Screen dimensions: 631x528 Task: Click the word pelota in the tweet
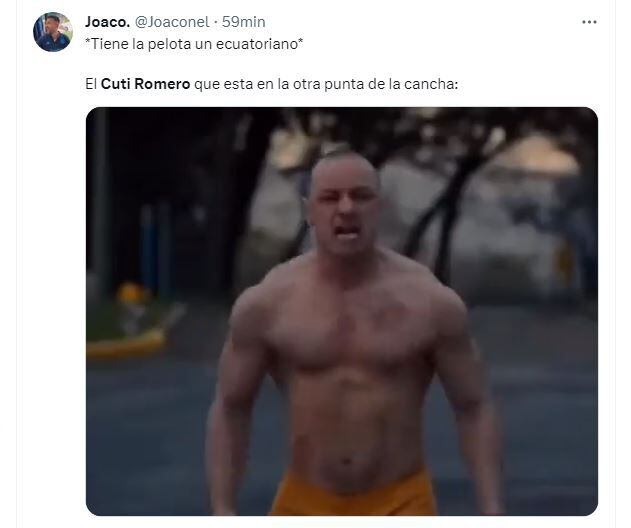point(169,44)
